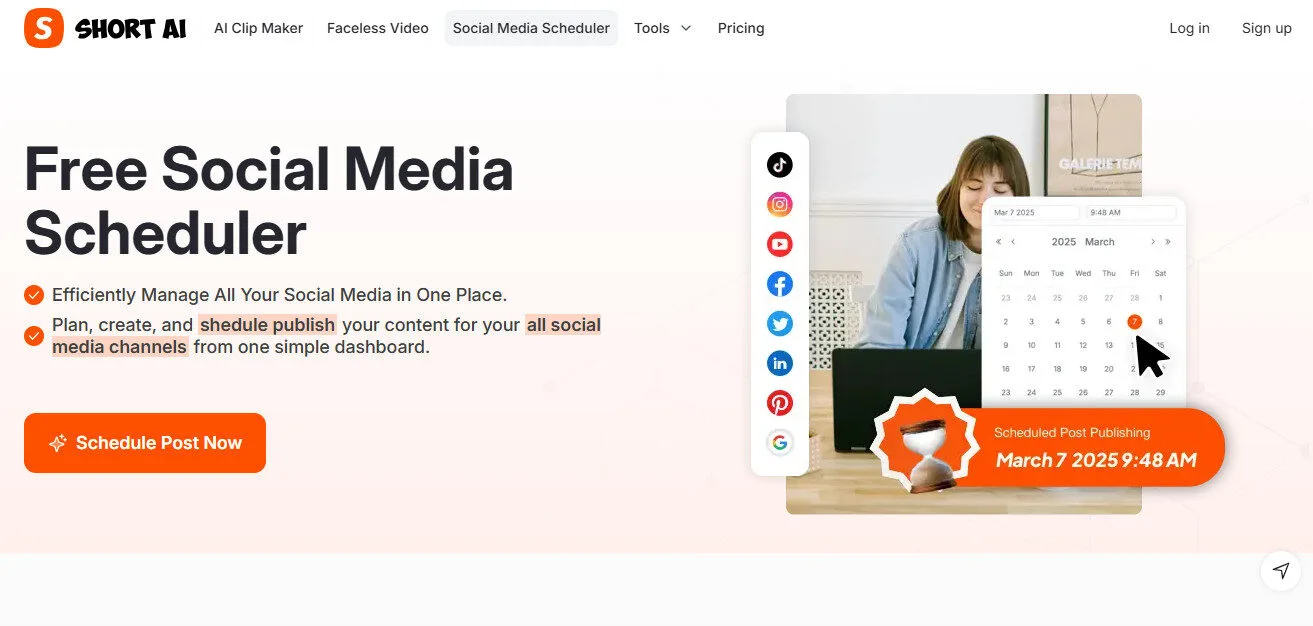Select the Google Business channel icon
The image size is (1313, 626).
780,441
